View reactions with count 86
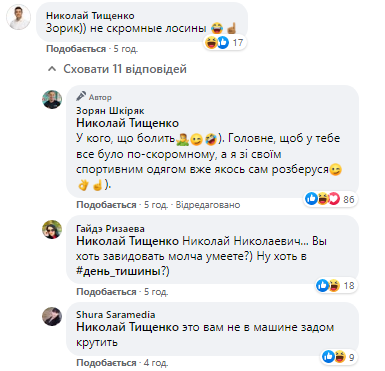Screen dimensions: 385x371 pyautogui.click(x=330, y=199)
